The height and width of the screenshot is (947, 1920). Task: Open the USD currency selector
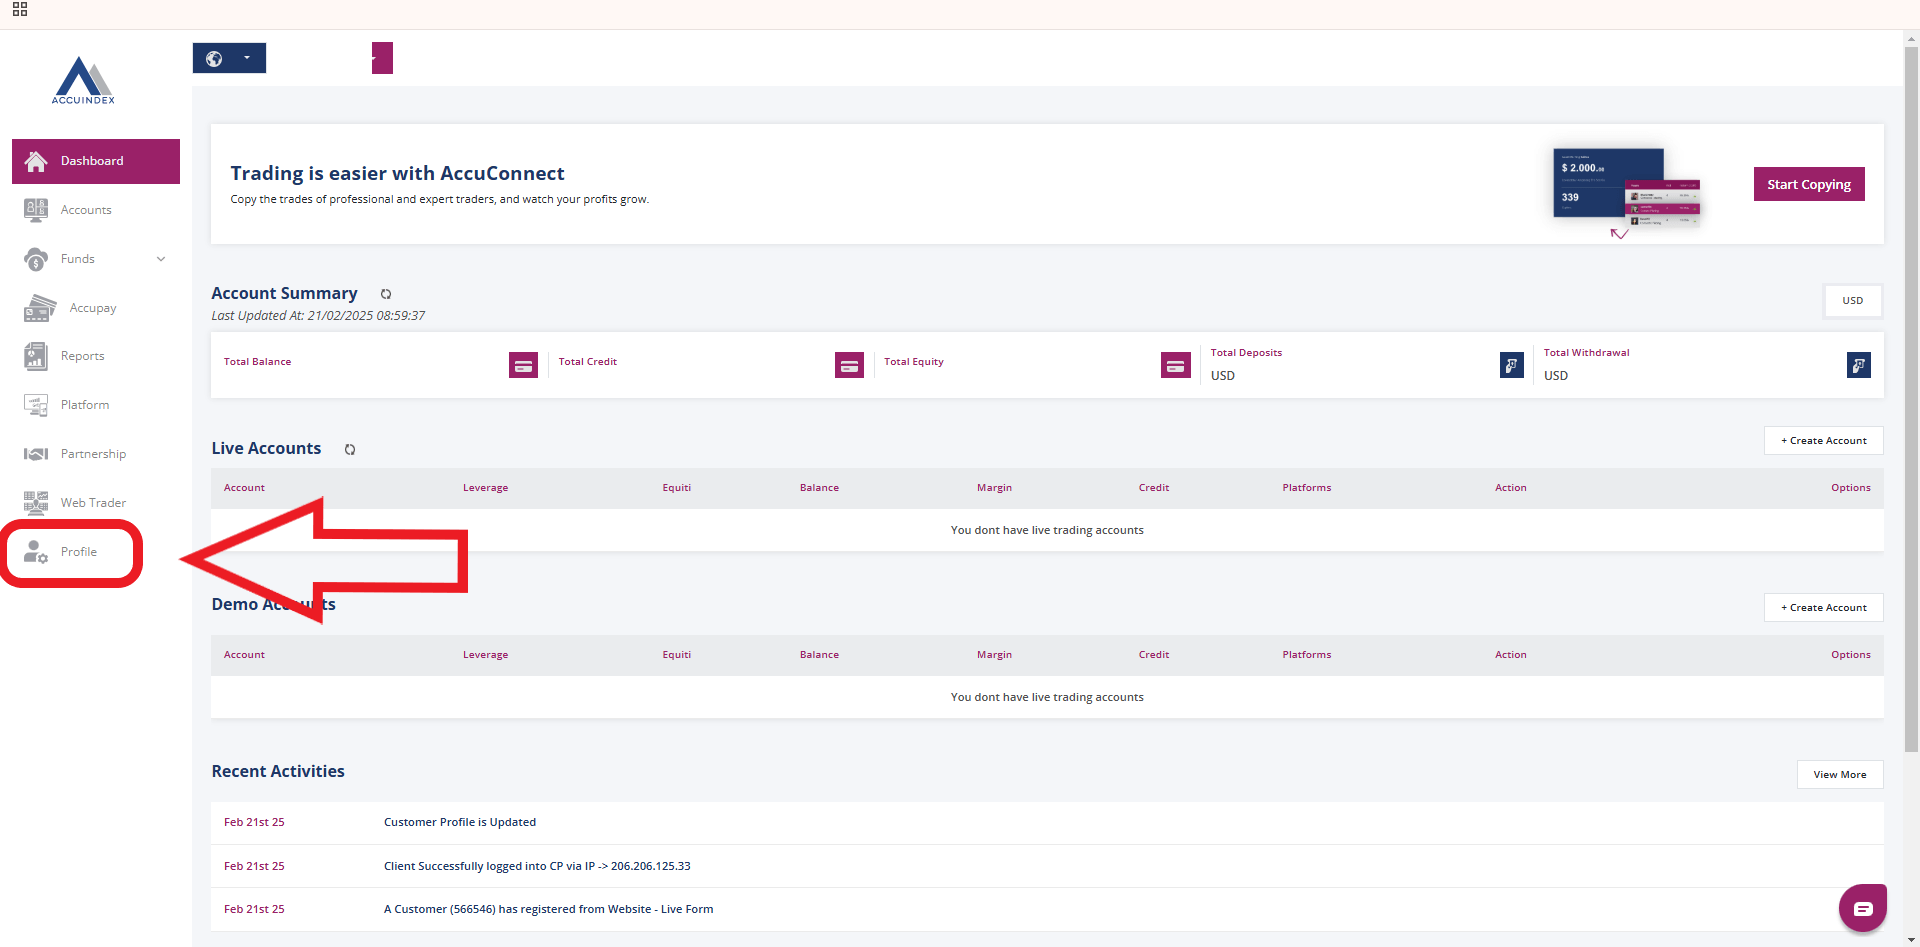[1853, 300]
